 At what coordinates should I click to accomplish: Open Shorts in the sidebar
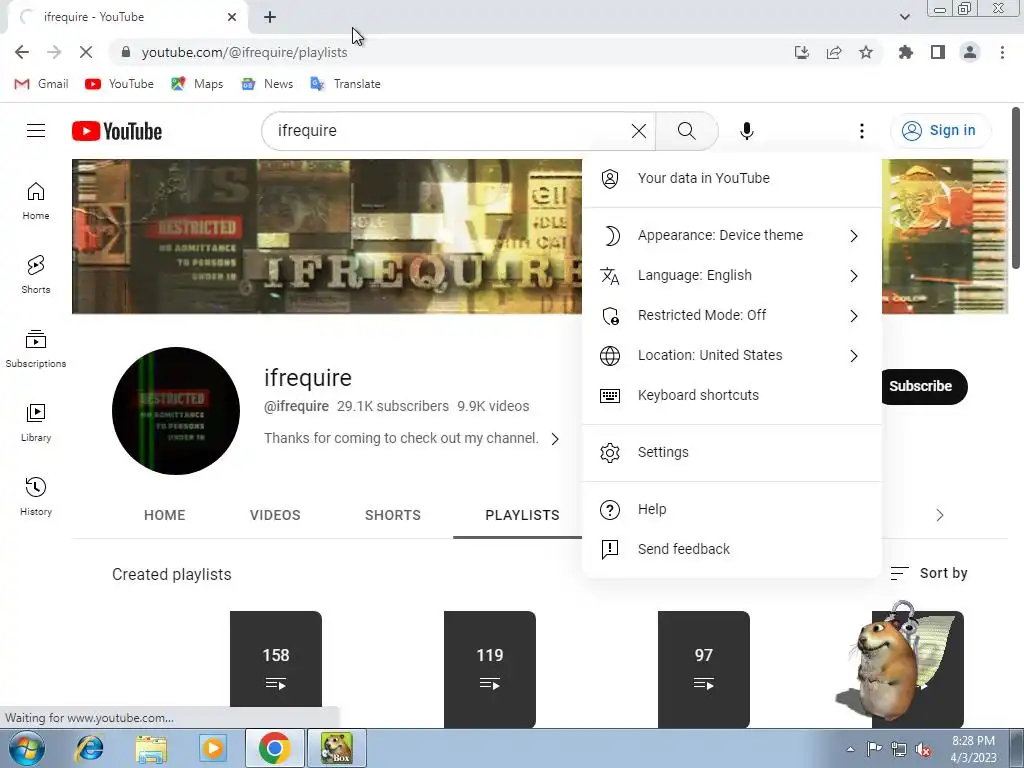36,274
